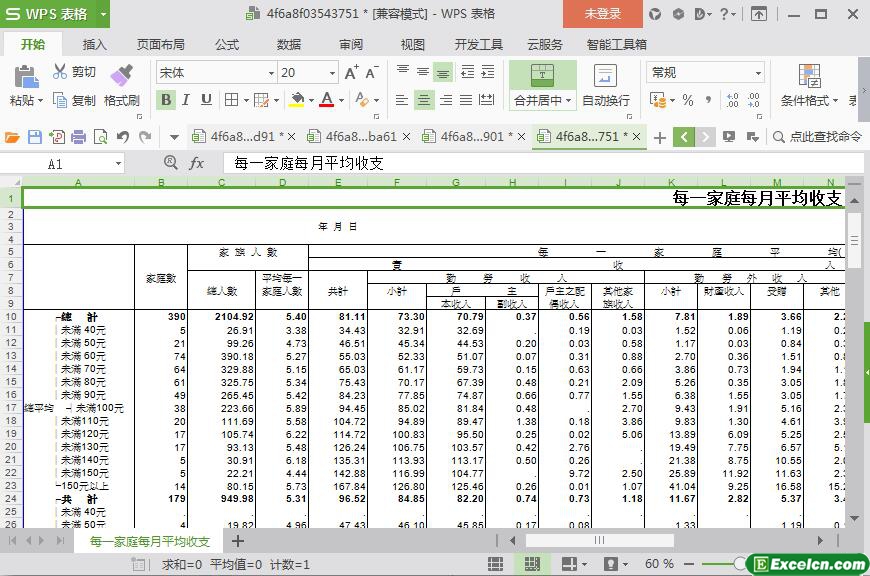Click the Save icon in quick access toolbar

(x=35, y=137)
